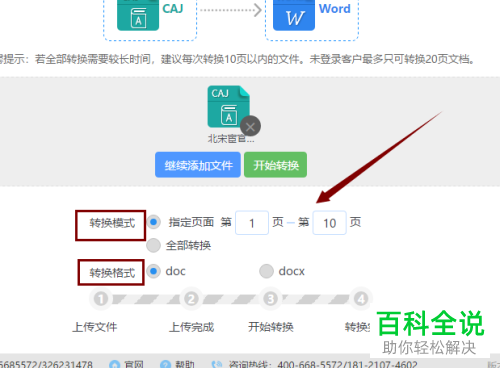Click step 3 circle in progress bar
Screen dimensions: 500x368
click(271, 299)
